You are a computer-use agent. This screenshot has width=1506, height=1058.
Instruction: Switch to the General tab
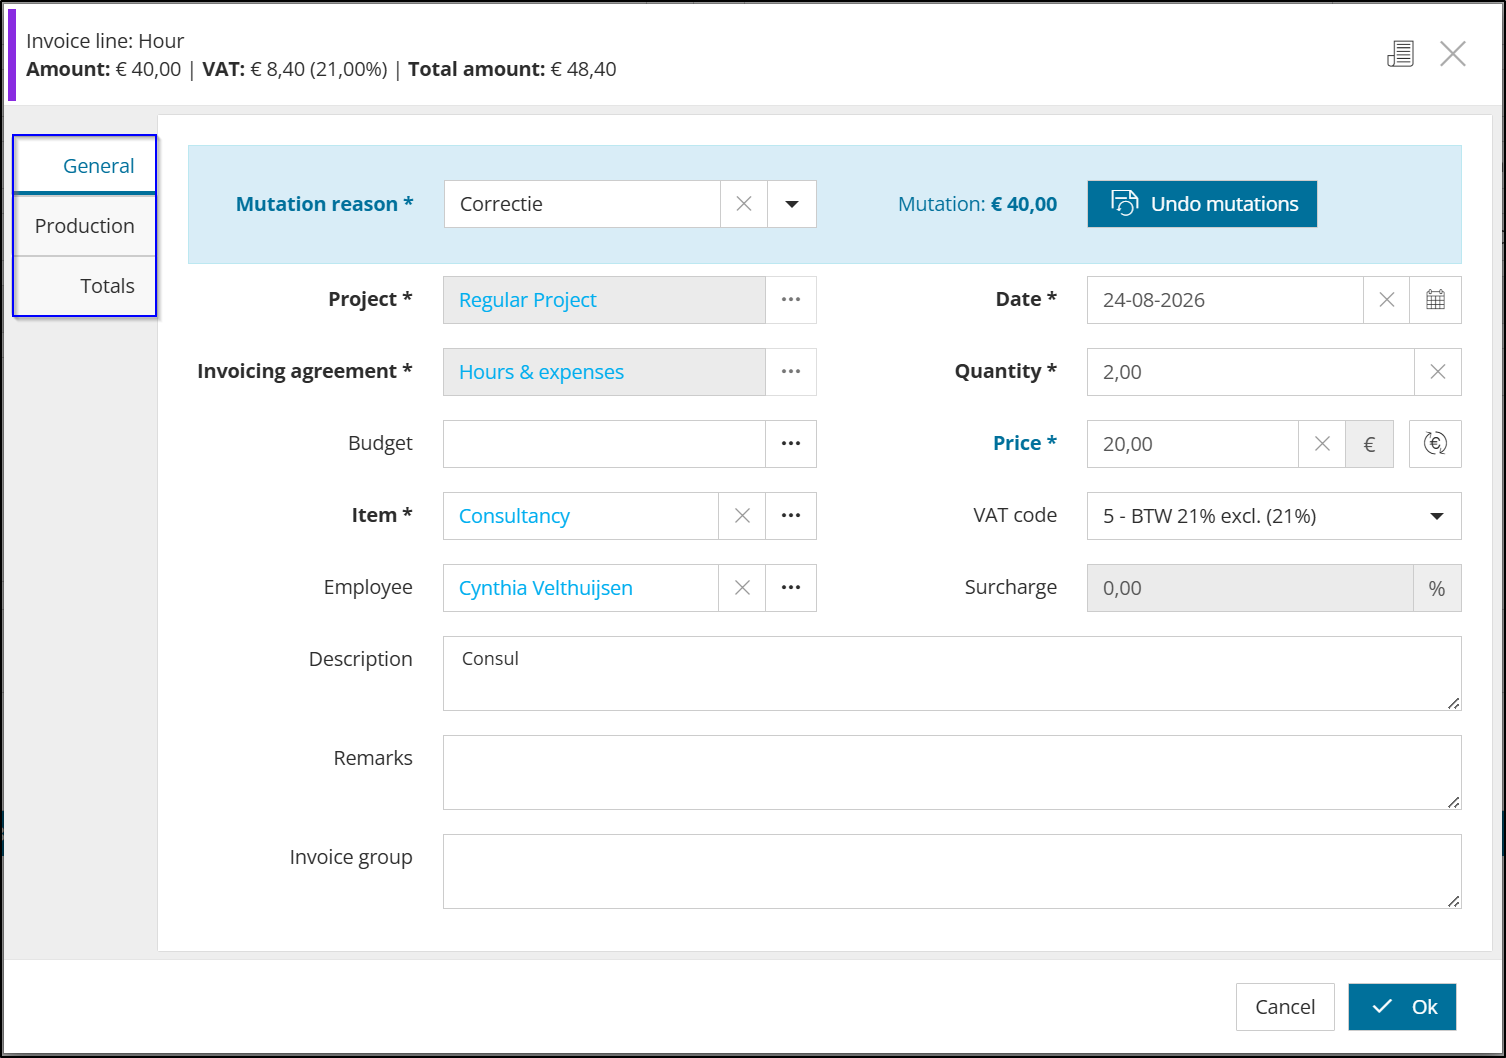[x=85, y=165]
